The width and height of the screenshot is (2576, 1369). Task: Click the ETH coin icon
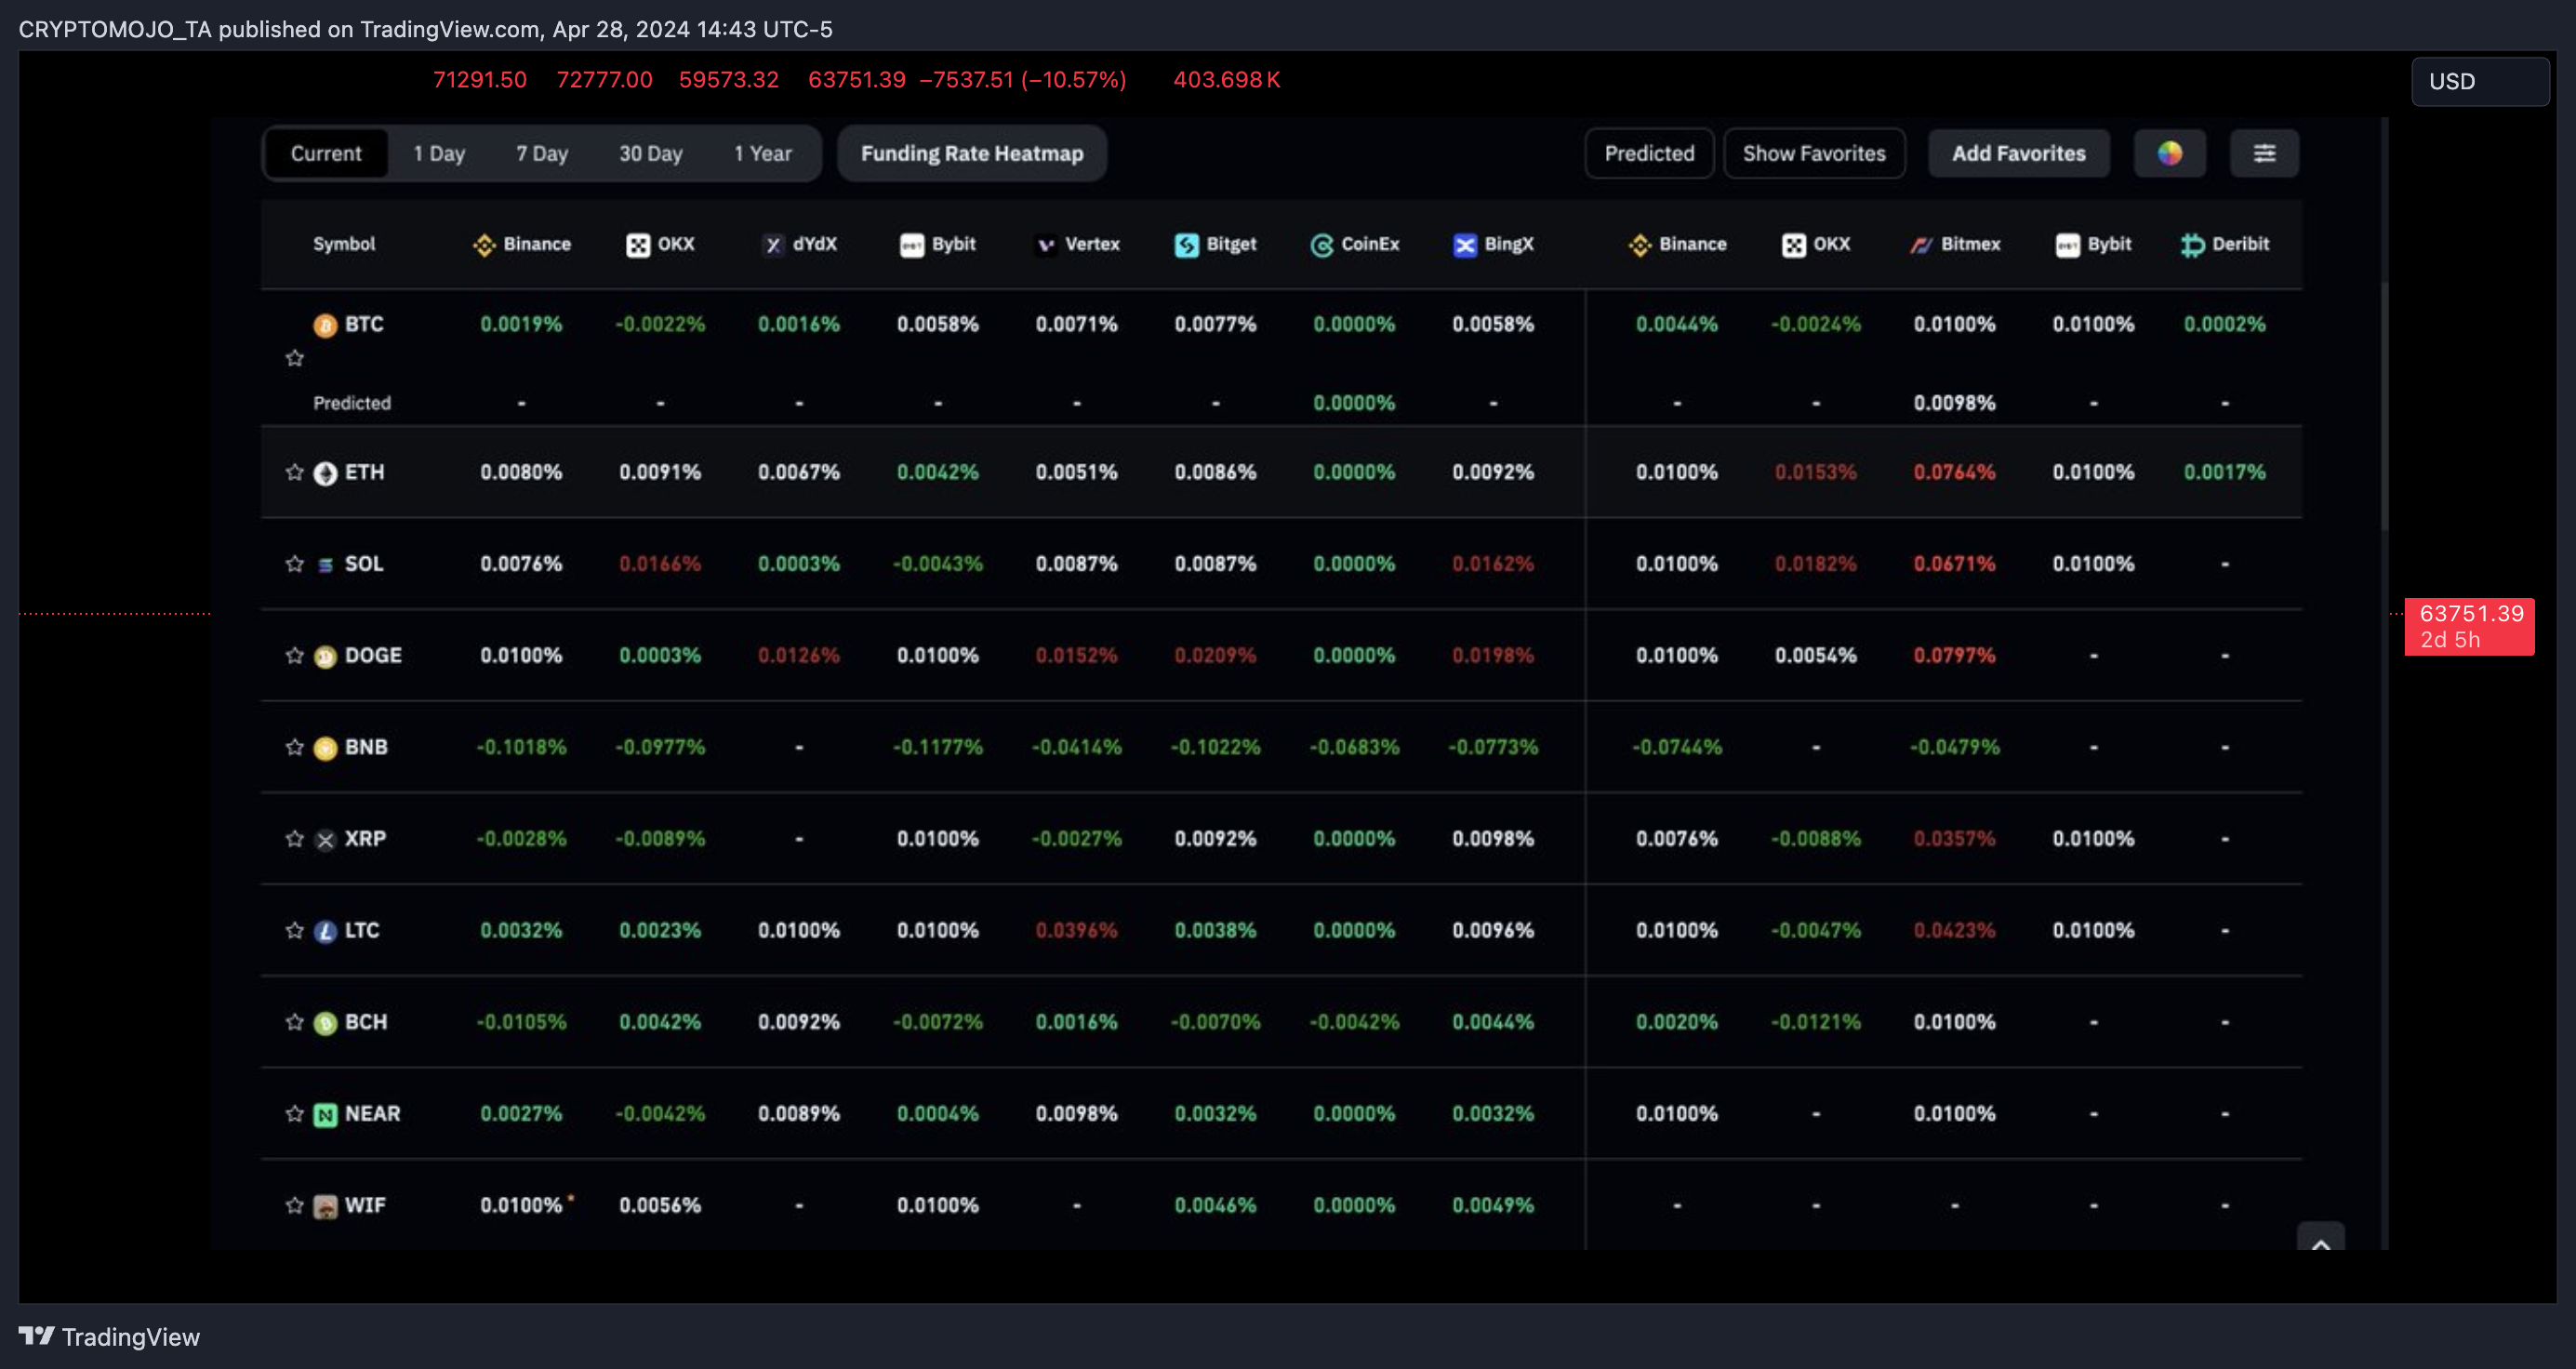click(x=325, y=473)
